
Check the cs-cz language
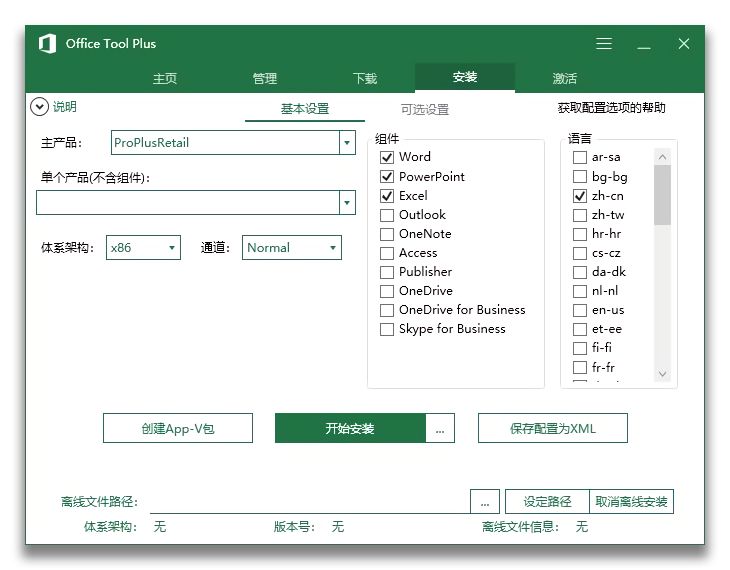[x=580, y=253]
